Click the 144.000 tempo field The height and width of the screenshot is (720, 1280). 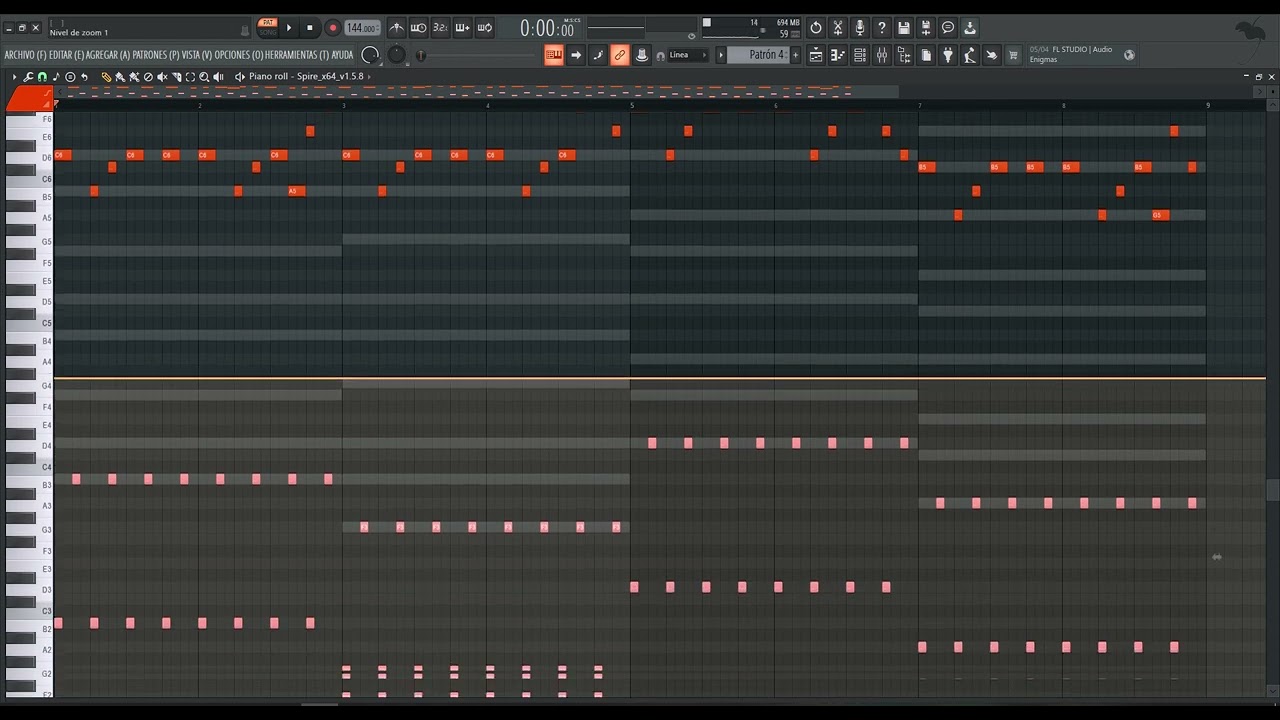tap(362, 28)
